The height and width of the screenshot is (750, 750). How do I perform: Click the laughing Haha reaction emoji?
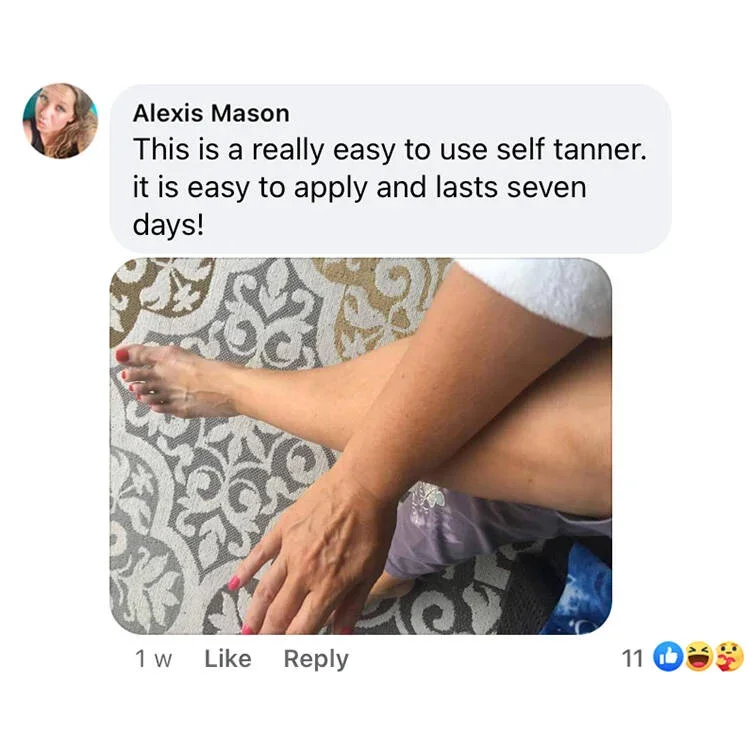point(699,658)
